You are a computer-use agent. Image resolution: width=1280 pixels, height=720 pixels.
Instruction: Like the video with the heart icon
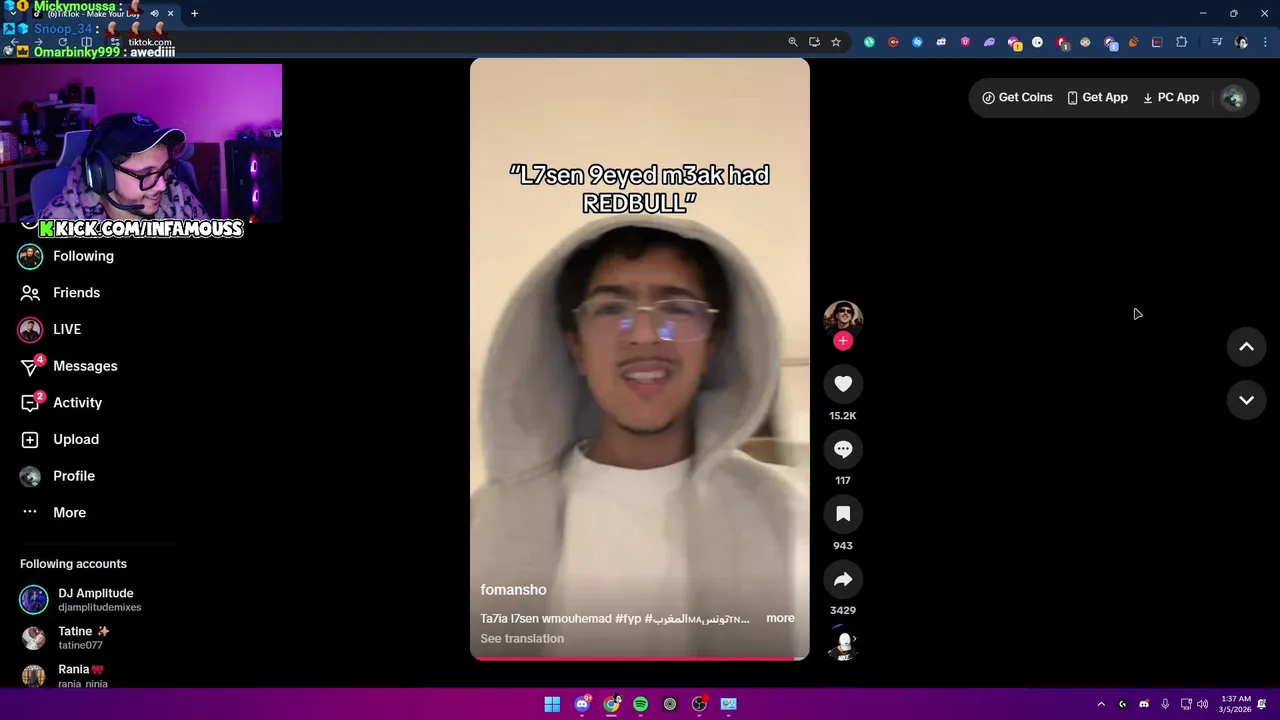pyautogui.click(x=843, y=384)
